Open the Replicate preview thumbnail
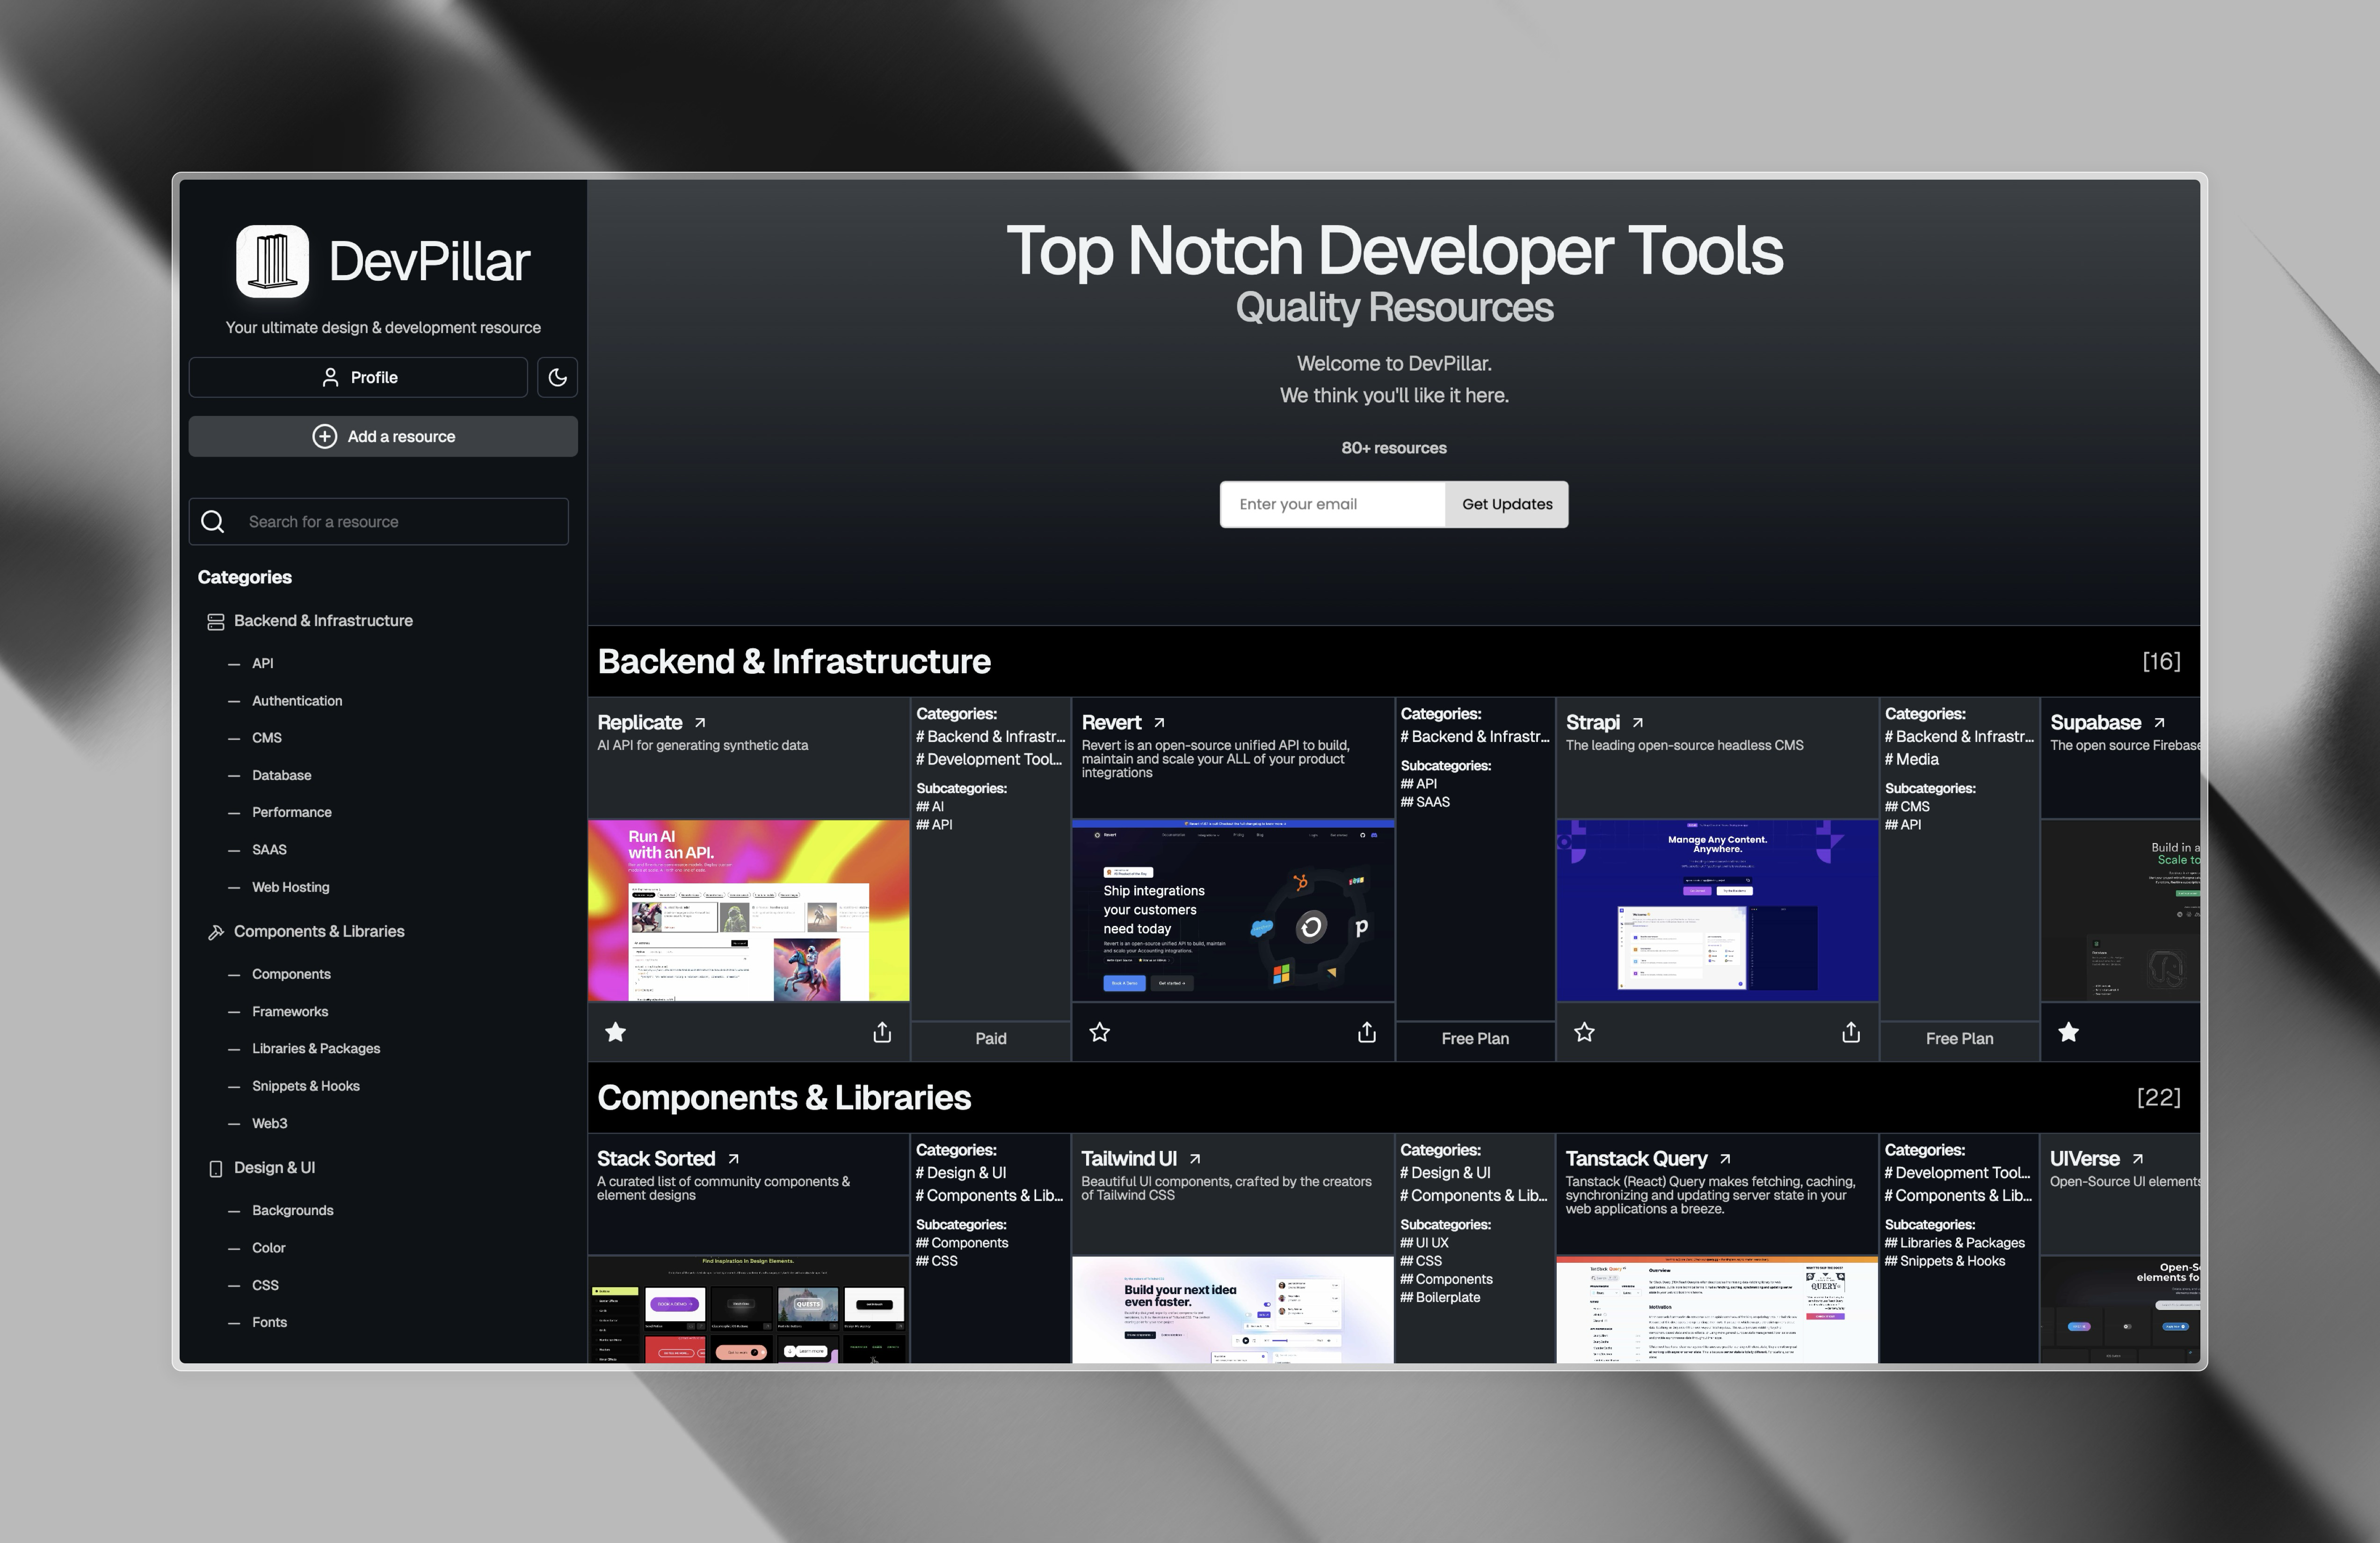This screenshot has width=2380, height=1543. click(749, 910)
